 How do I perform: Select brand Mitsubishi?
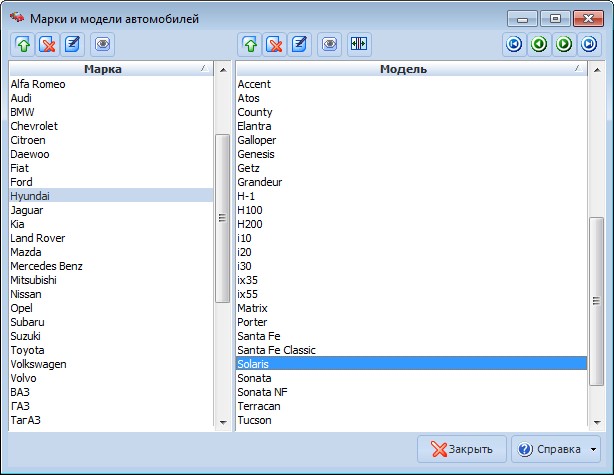(x=111, y=280)
